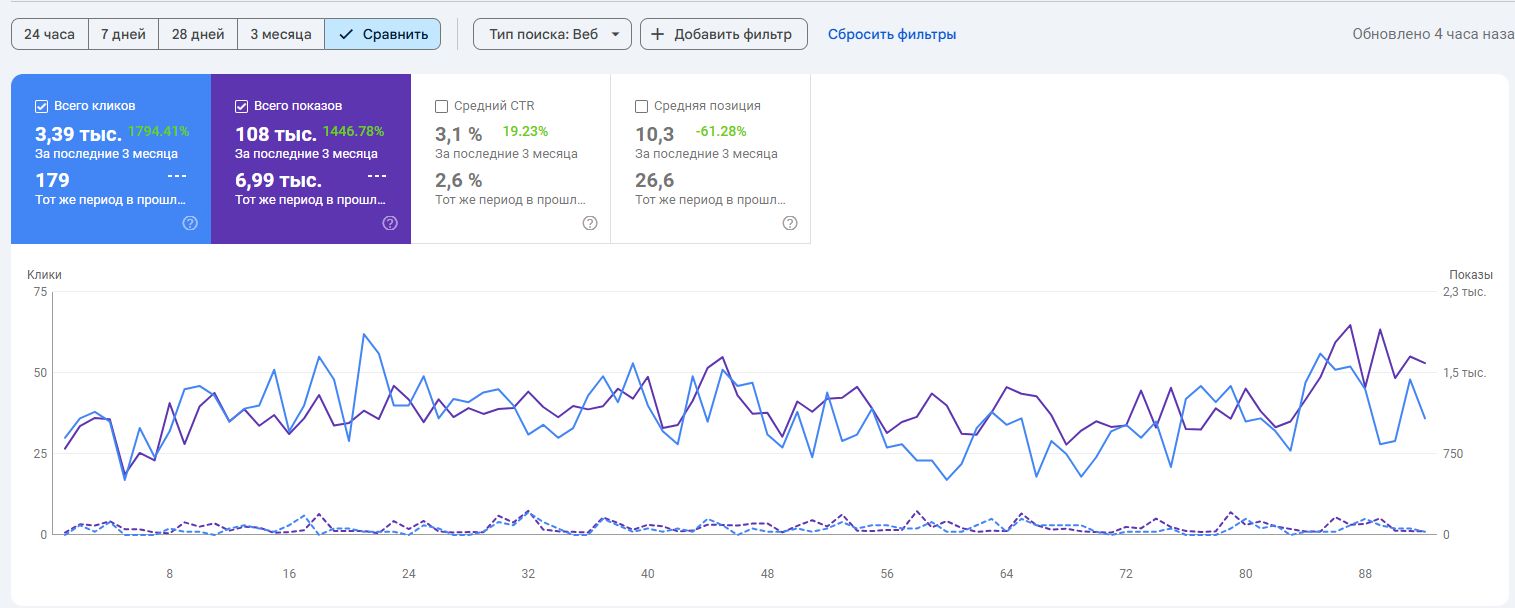Click help icon in Всего кликов card

tap(190, 223)
